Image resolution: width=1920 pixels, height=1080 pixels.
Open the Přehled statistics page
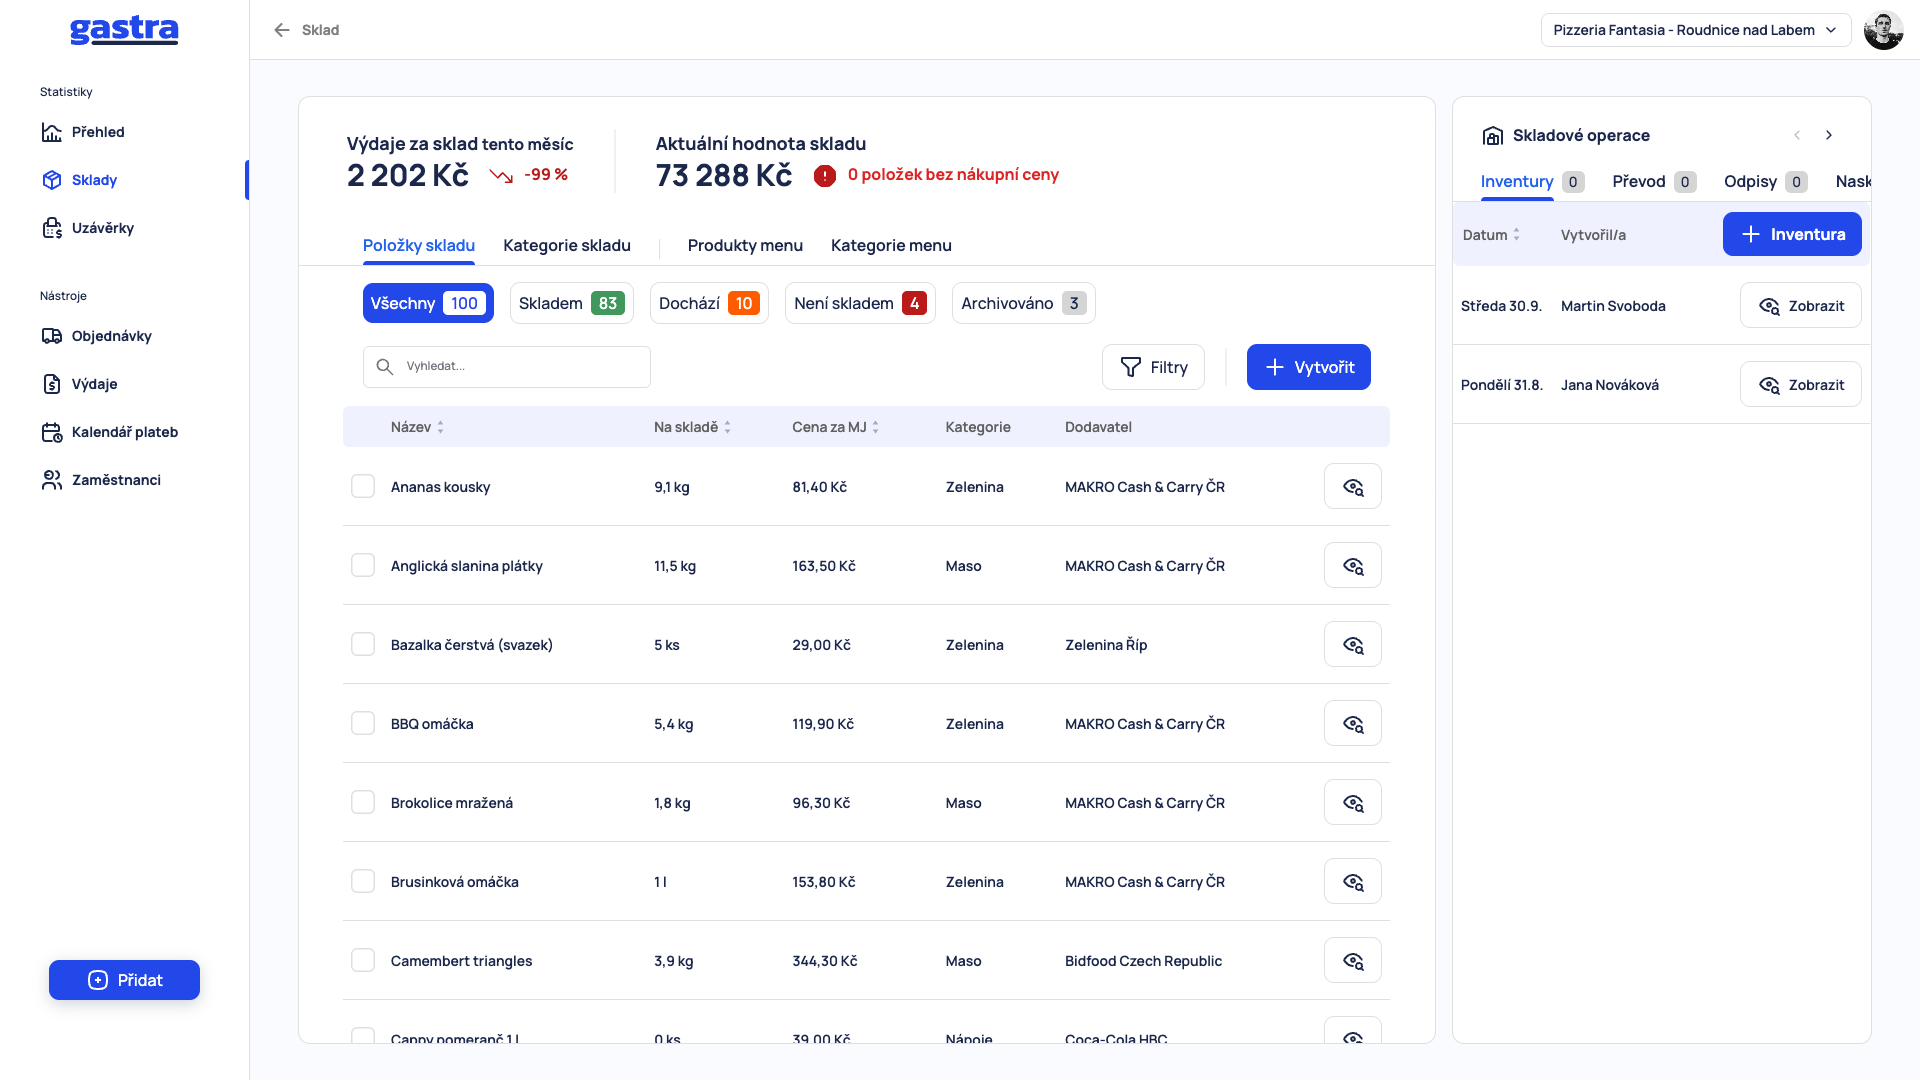coord(83,132)
